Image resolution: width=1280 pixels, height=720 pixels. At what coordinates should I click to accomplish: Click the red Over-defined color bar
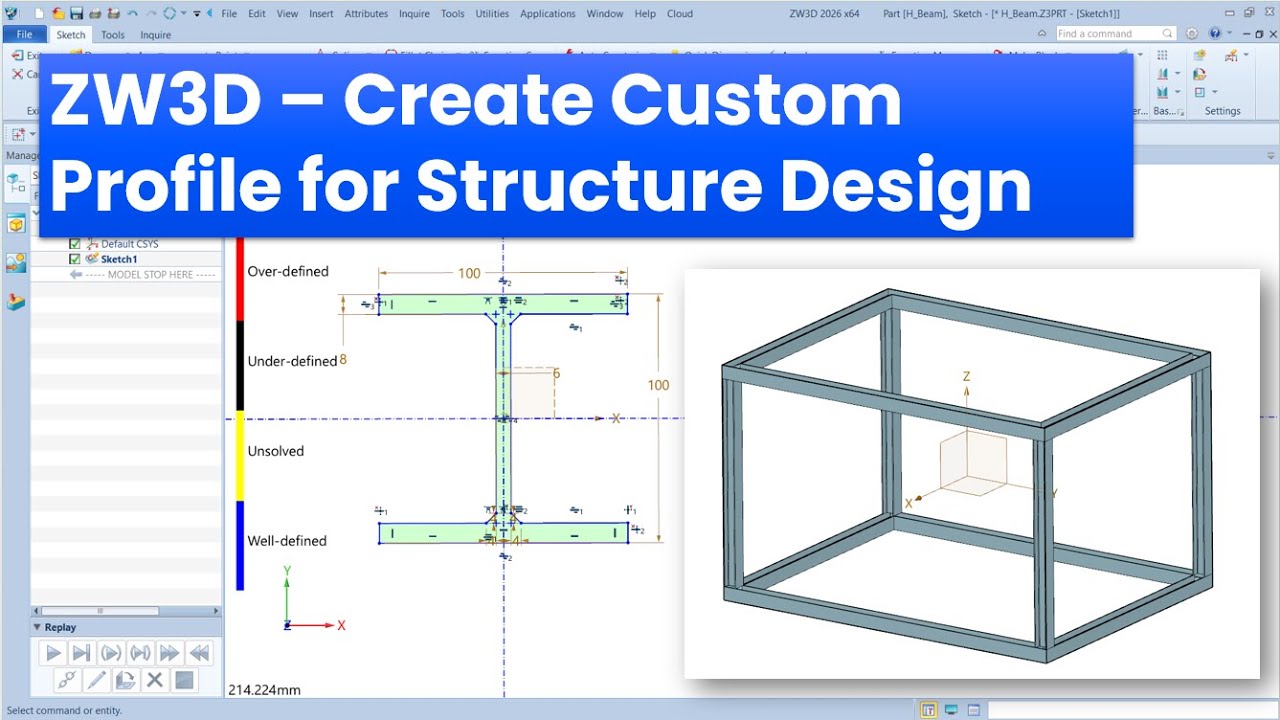[x=240, y=279]
